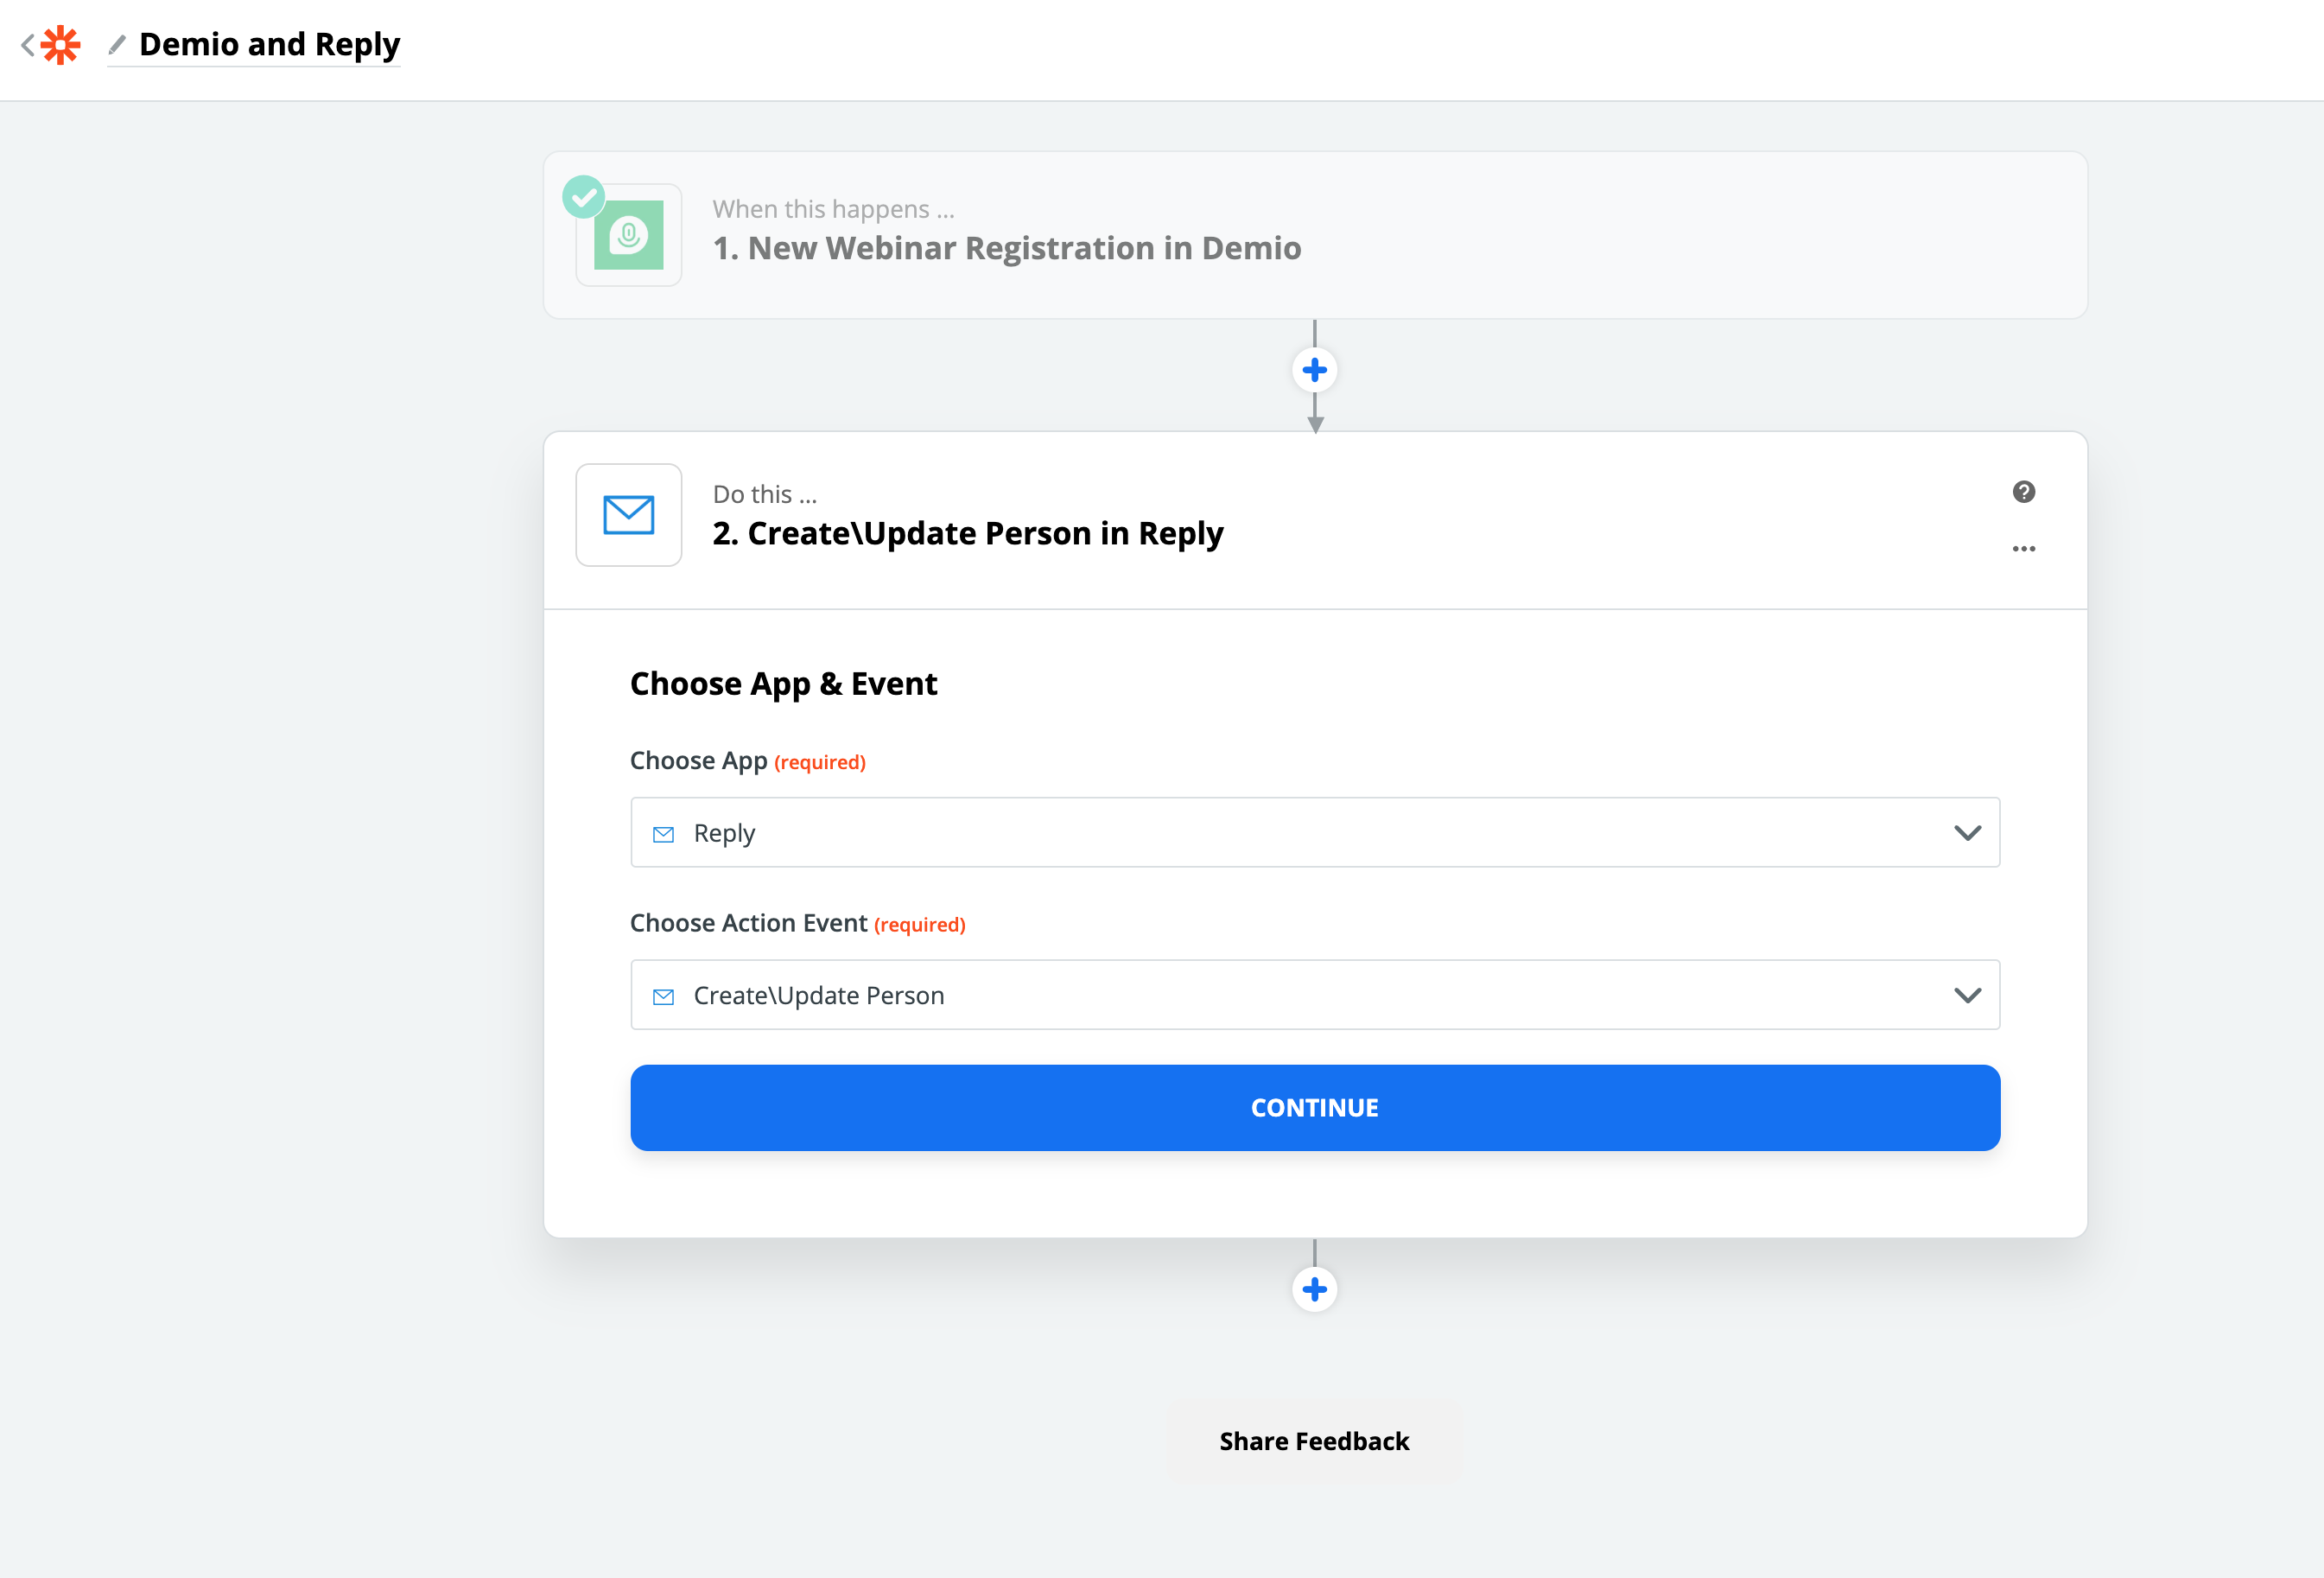Click the chevron of Create\Update Person field

[x=1967, y=995]
